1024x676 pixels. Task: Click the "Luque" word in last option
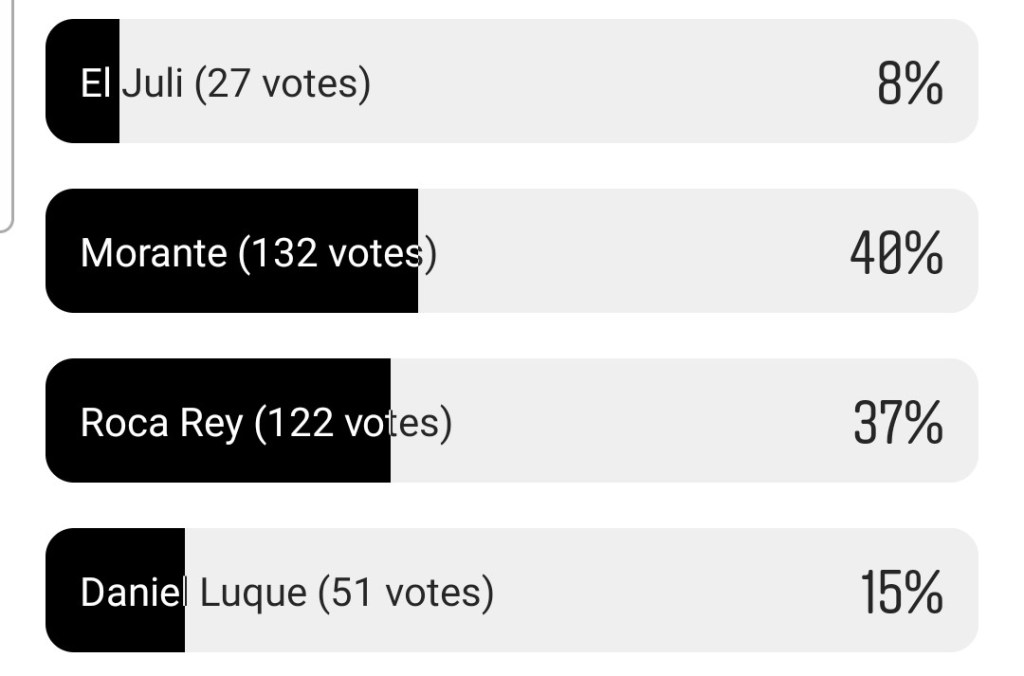[x=253, y=593]
